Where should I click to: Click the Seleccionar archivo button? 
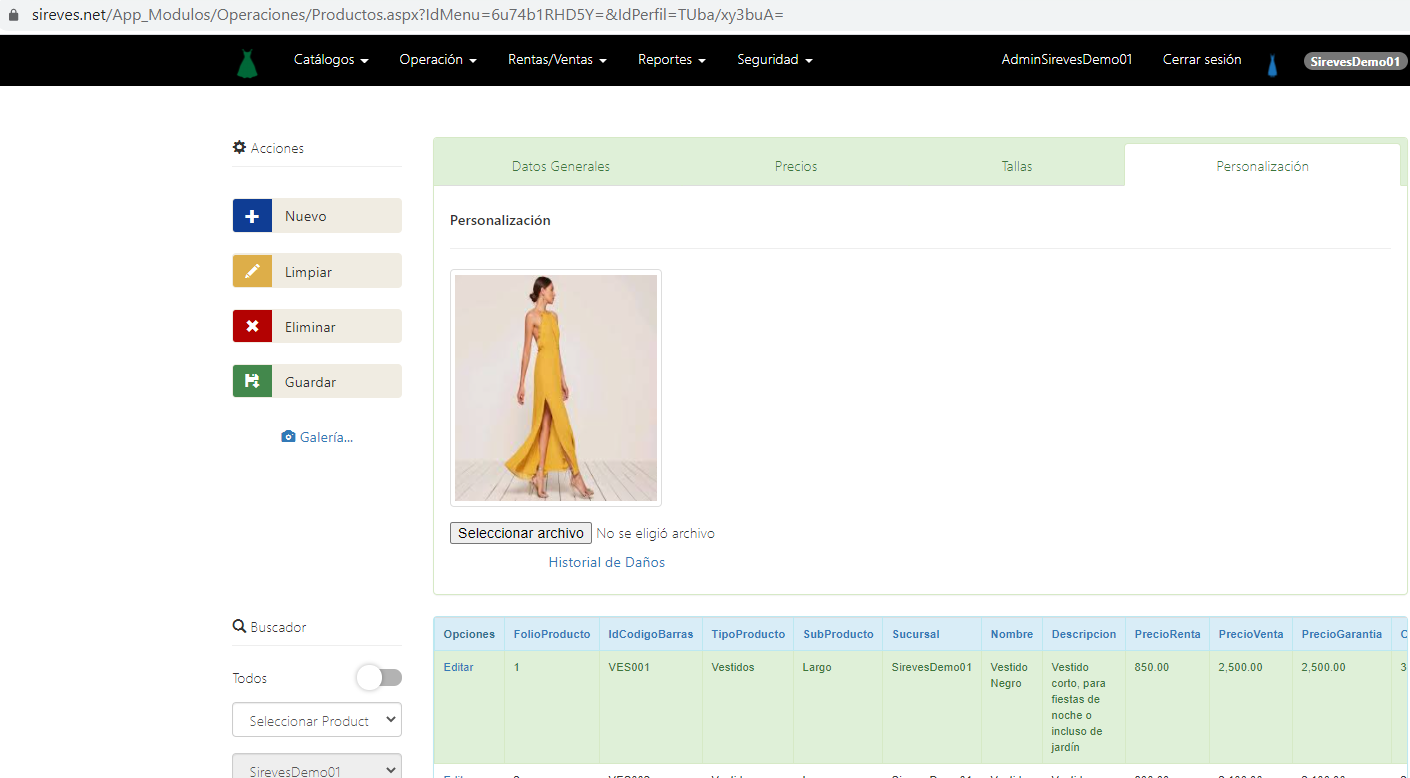click(521, 534)
